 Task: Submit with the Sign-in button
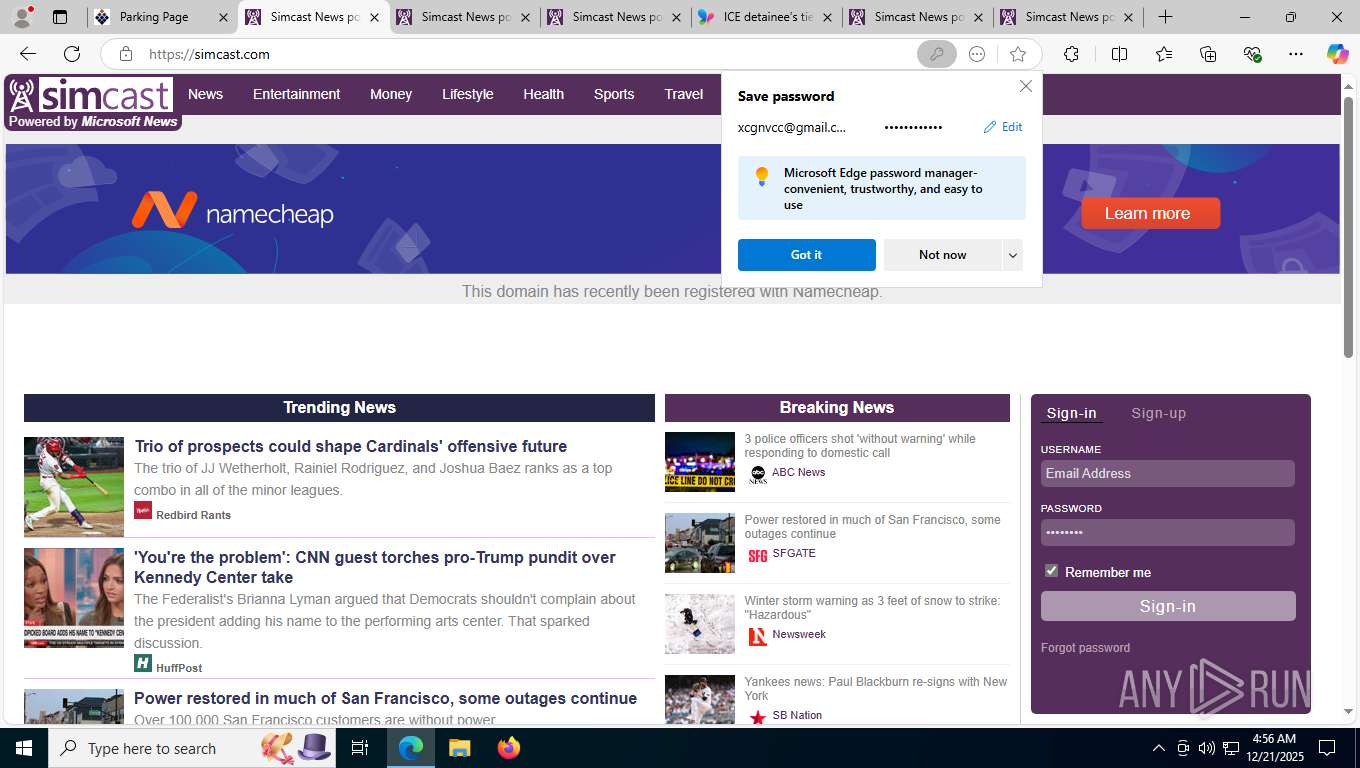[1167, 606]
